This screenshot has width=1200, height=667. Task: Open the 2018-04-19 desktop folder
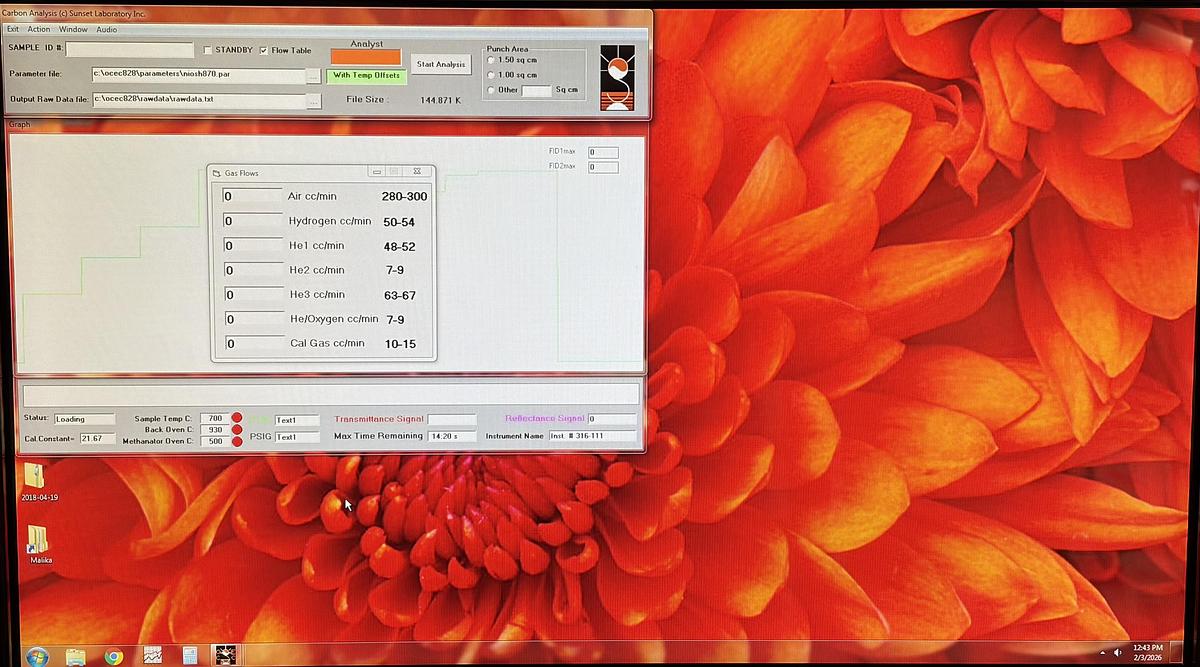tap(35, 477)
